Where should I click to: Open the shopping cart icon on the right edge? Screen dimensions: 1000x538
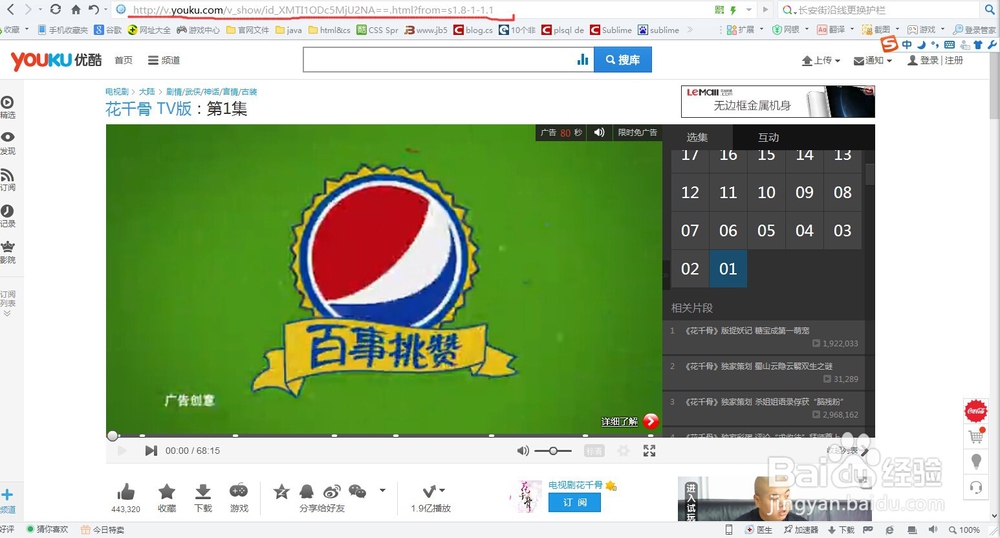click(x=976, y=436)
